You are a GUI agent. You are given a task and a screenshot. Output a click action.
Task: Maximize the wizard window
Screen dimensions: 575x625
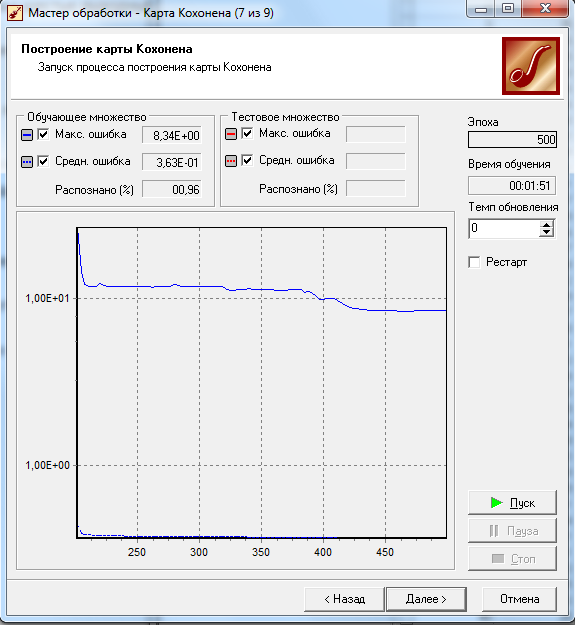508,9
